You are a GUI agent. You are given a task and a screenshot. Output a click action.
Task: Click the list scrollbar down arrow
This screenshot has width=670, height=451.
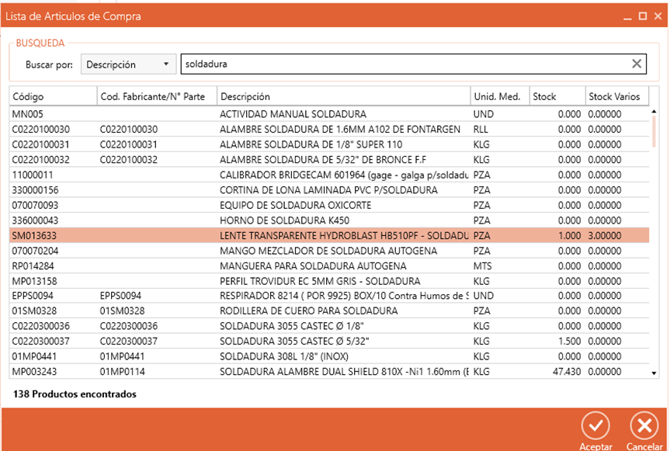(x=654, y=373)
